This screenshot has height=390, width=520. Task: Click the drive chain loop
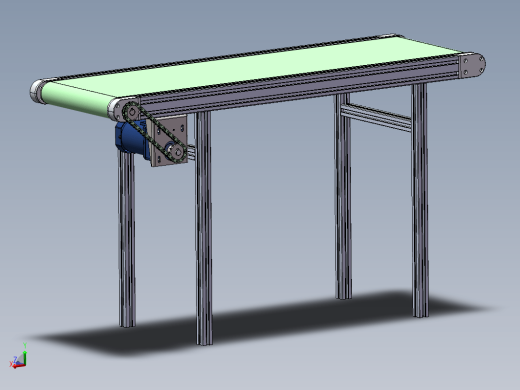click(154, 133)
